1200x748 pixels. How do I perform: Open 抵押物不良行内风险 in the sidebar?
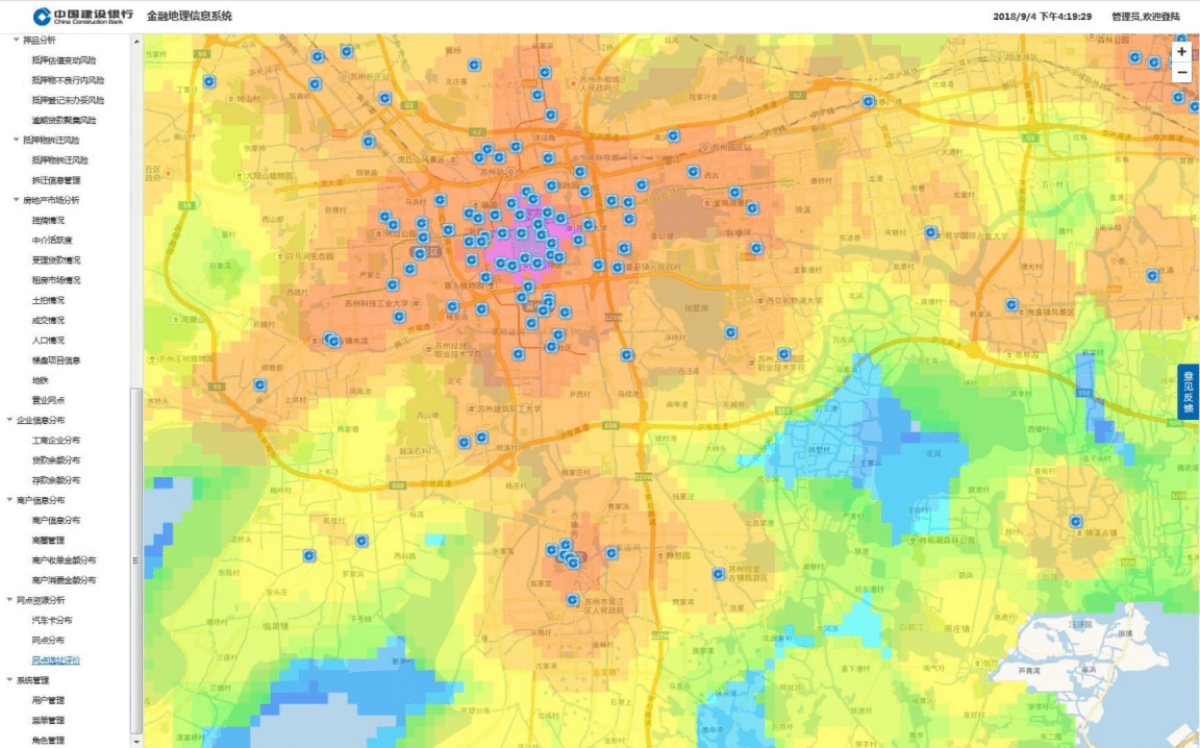point(68,80)
